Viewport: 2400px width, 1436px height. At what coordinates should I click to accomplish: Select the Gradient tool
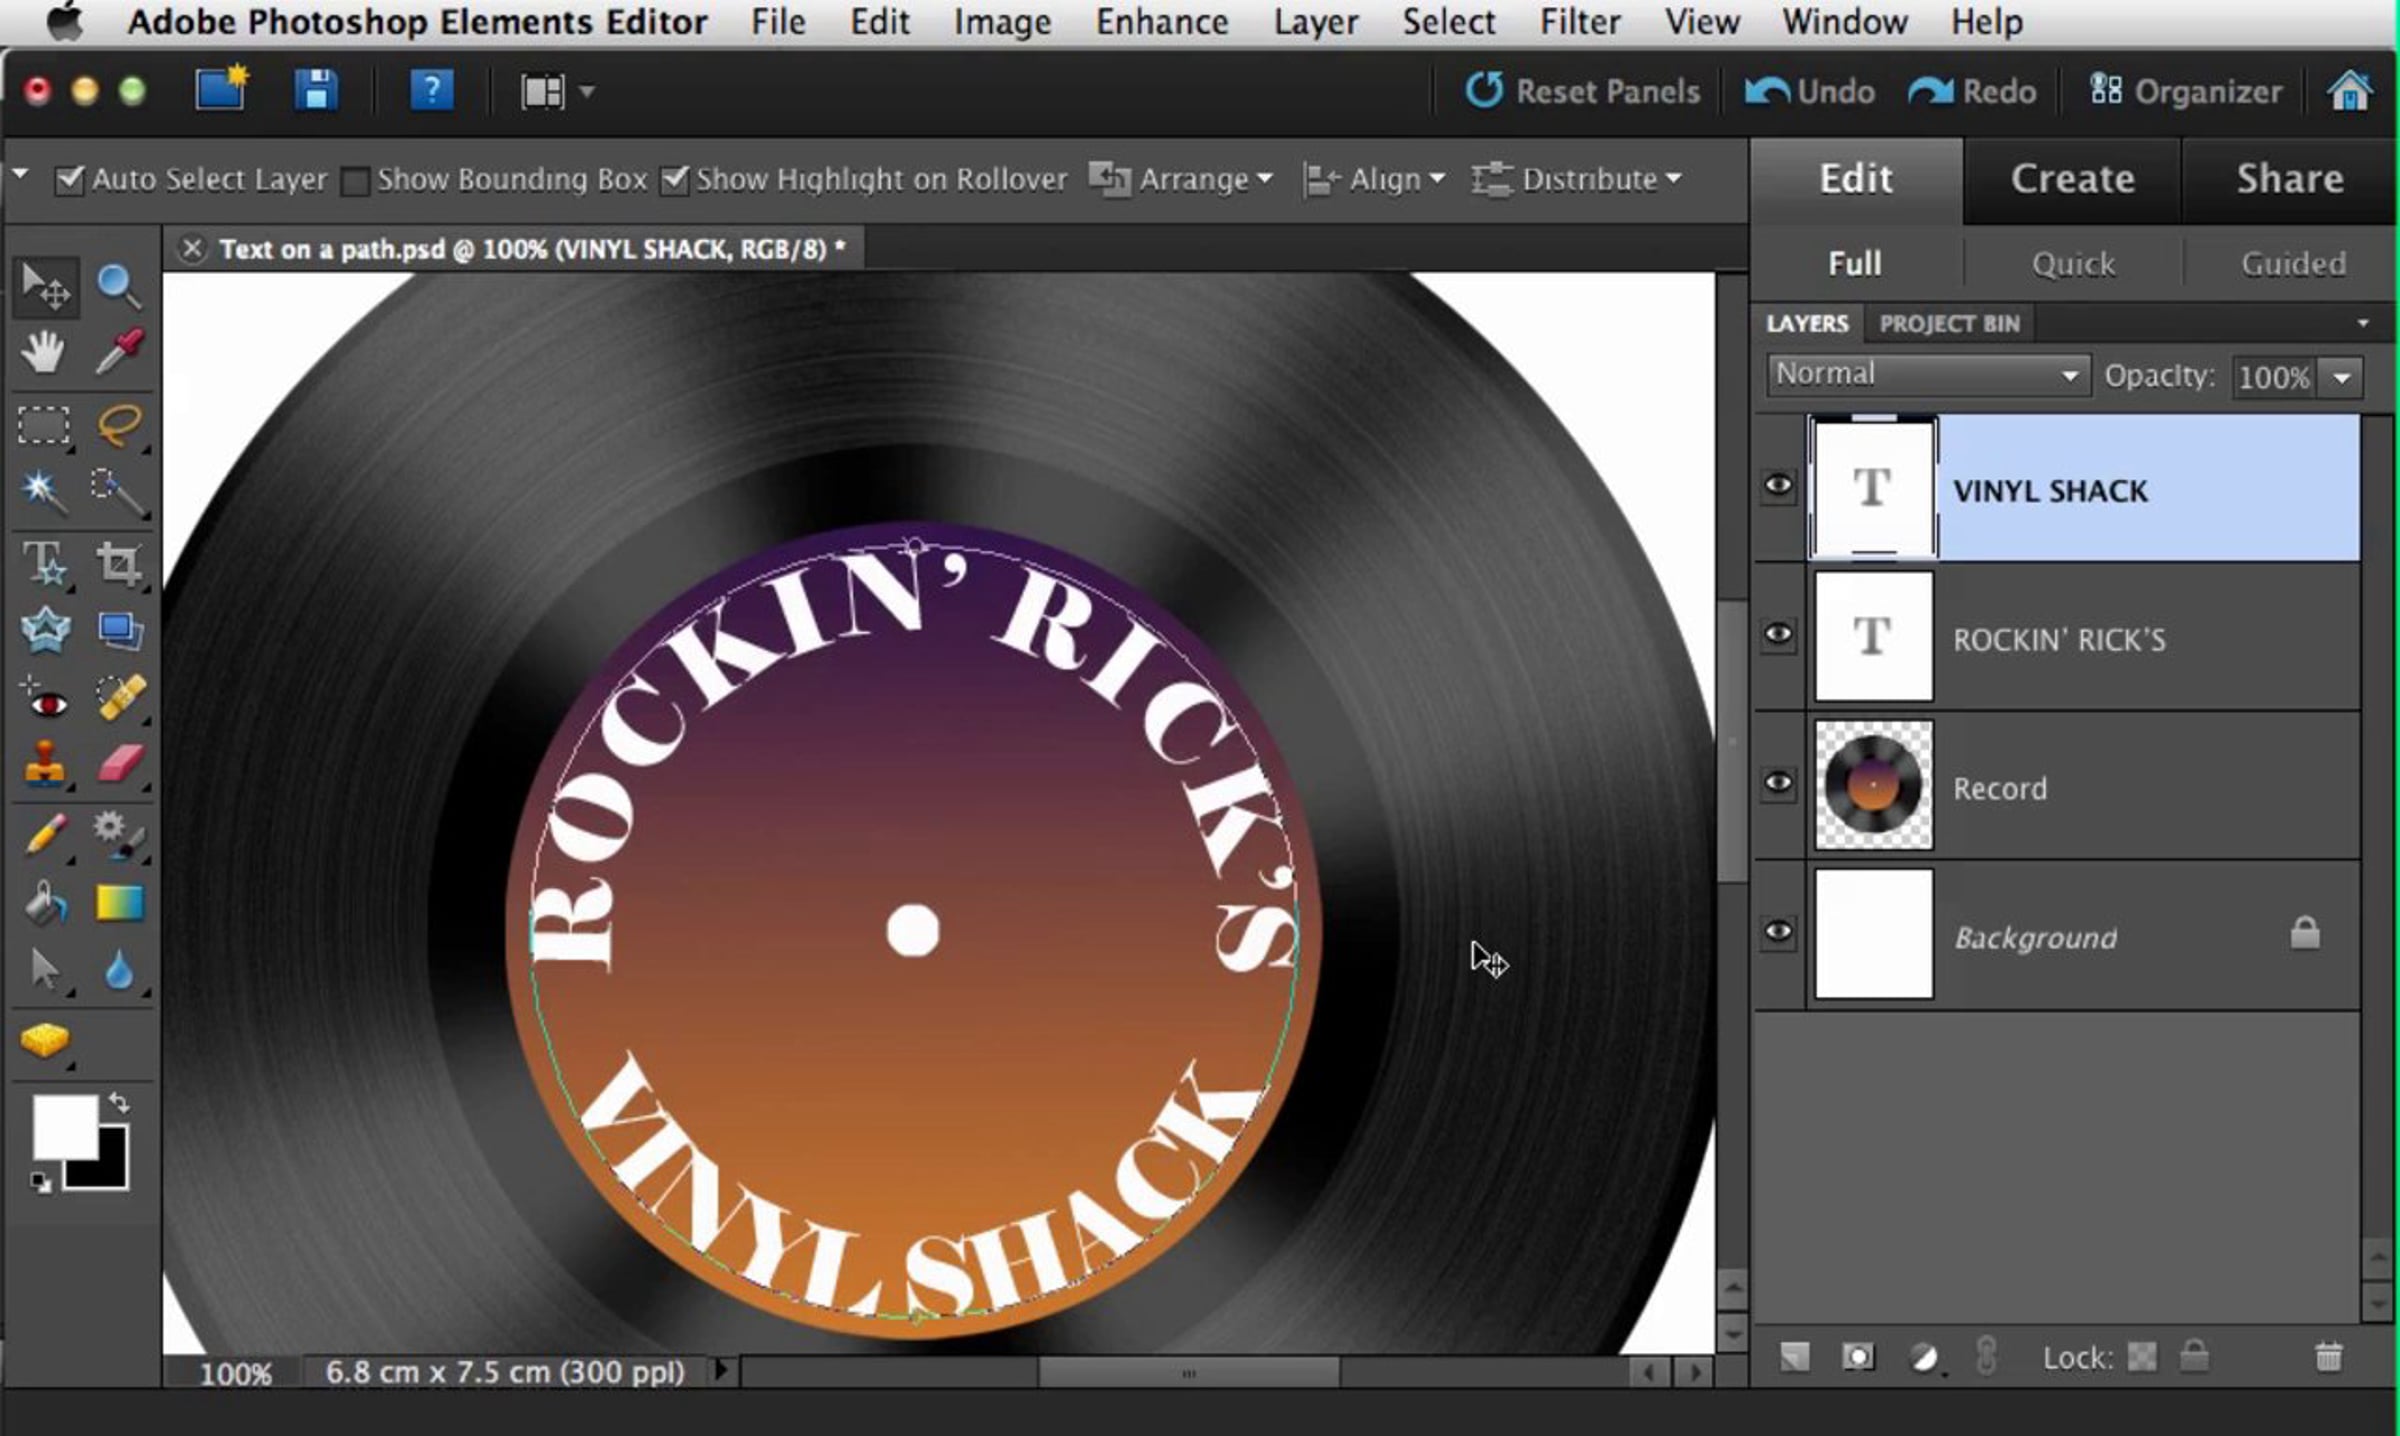tap(120, 902)
